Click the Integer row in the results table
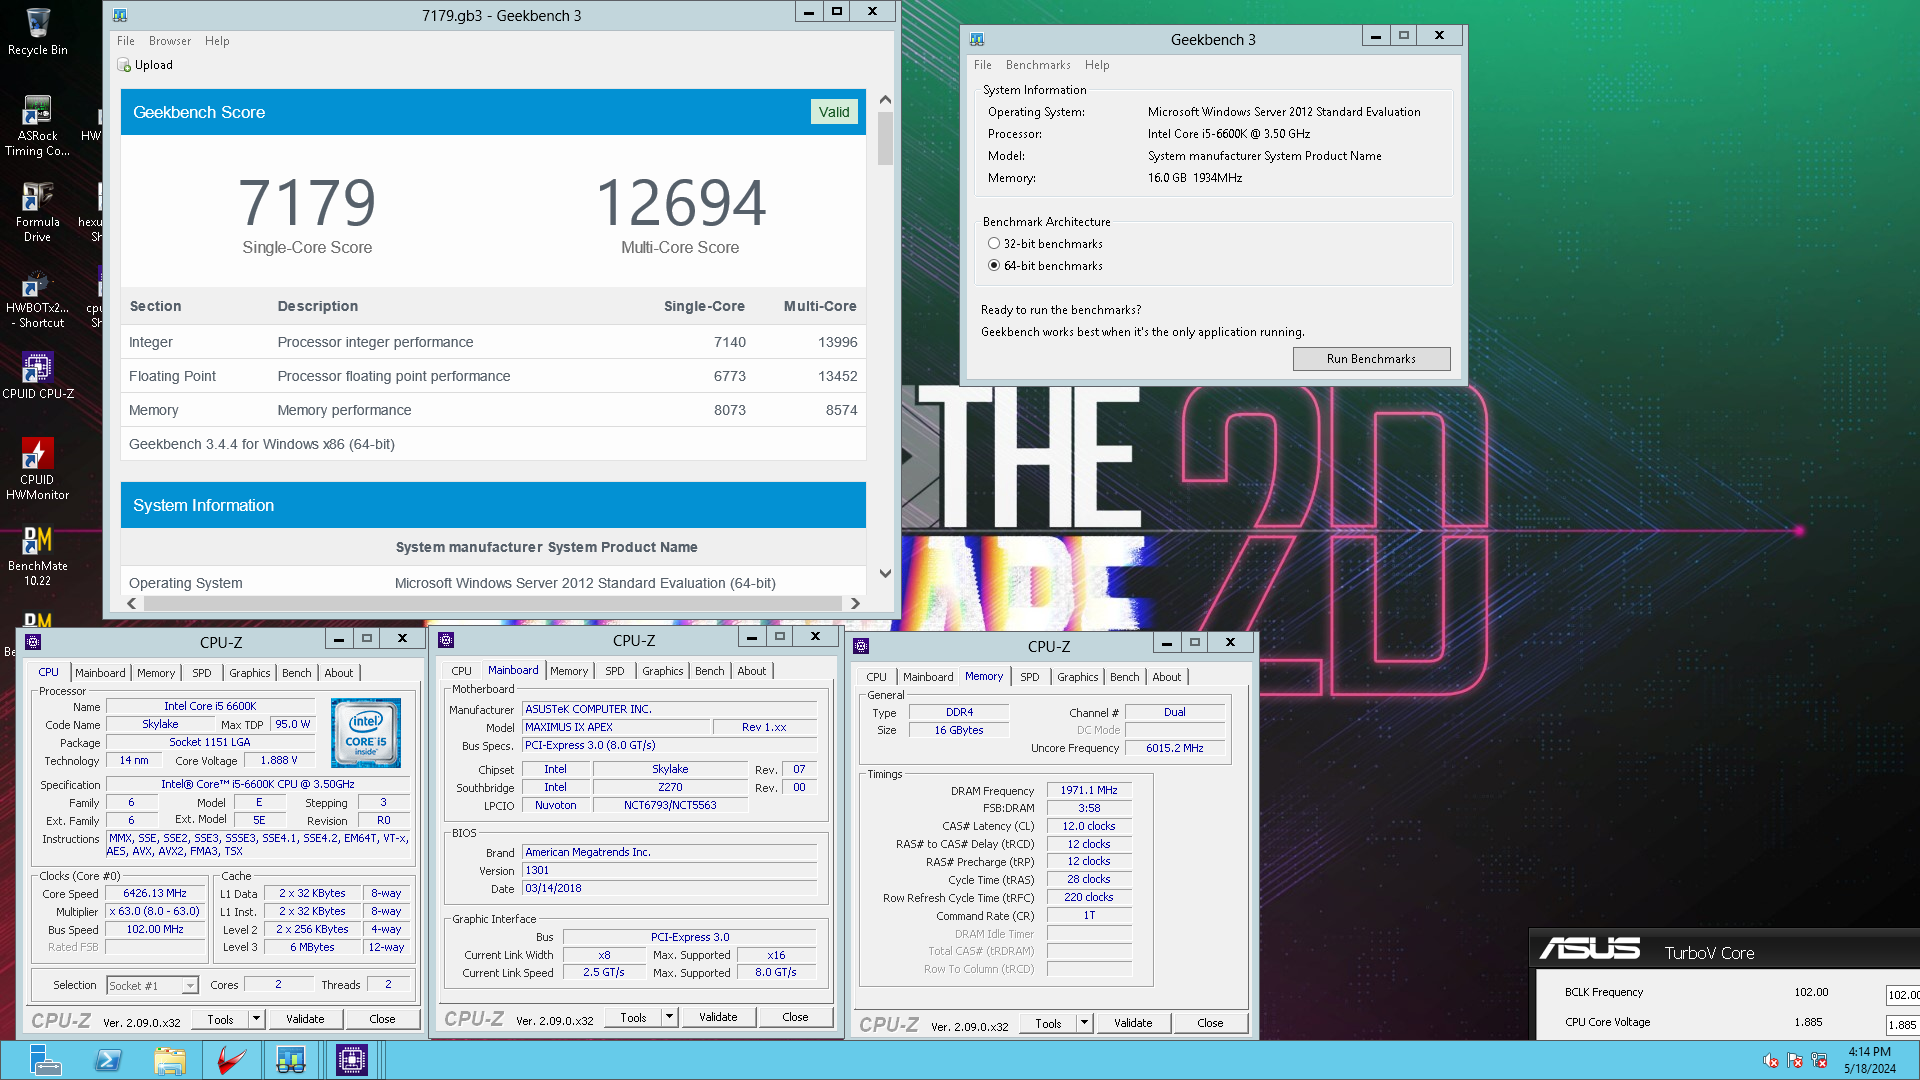The image size is (1920, 1080). [x=493, y=342]
